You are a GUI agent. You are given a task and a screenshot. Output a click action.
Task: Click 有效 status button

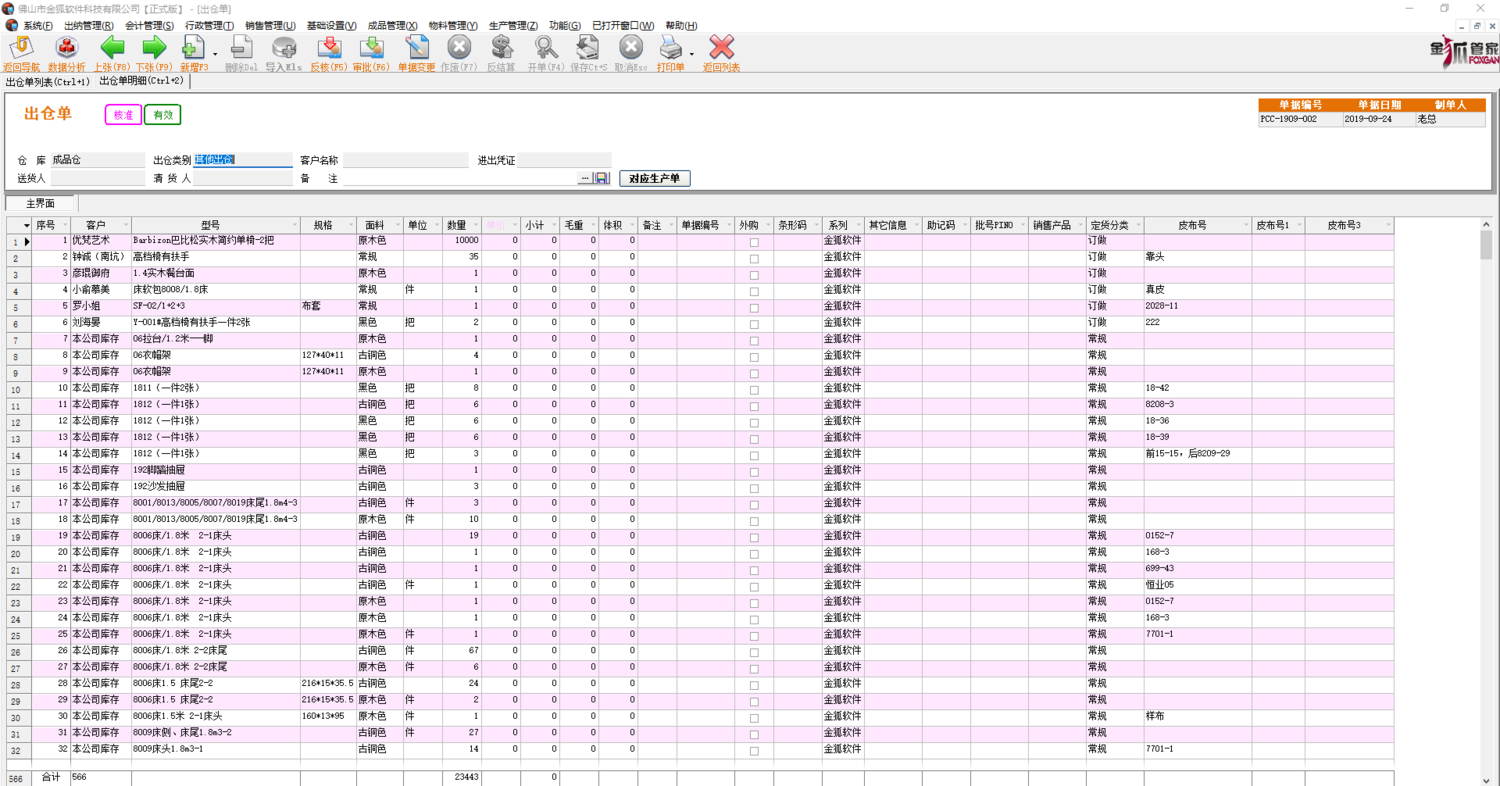click(x=162, y=115)
